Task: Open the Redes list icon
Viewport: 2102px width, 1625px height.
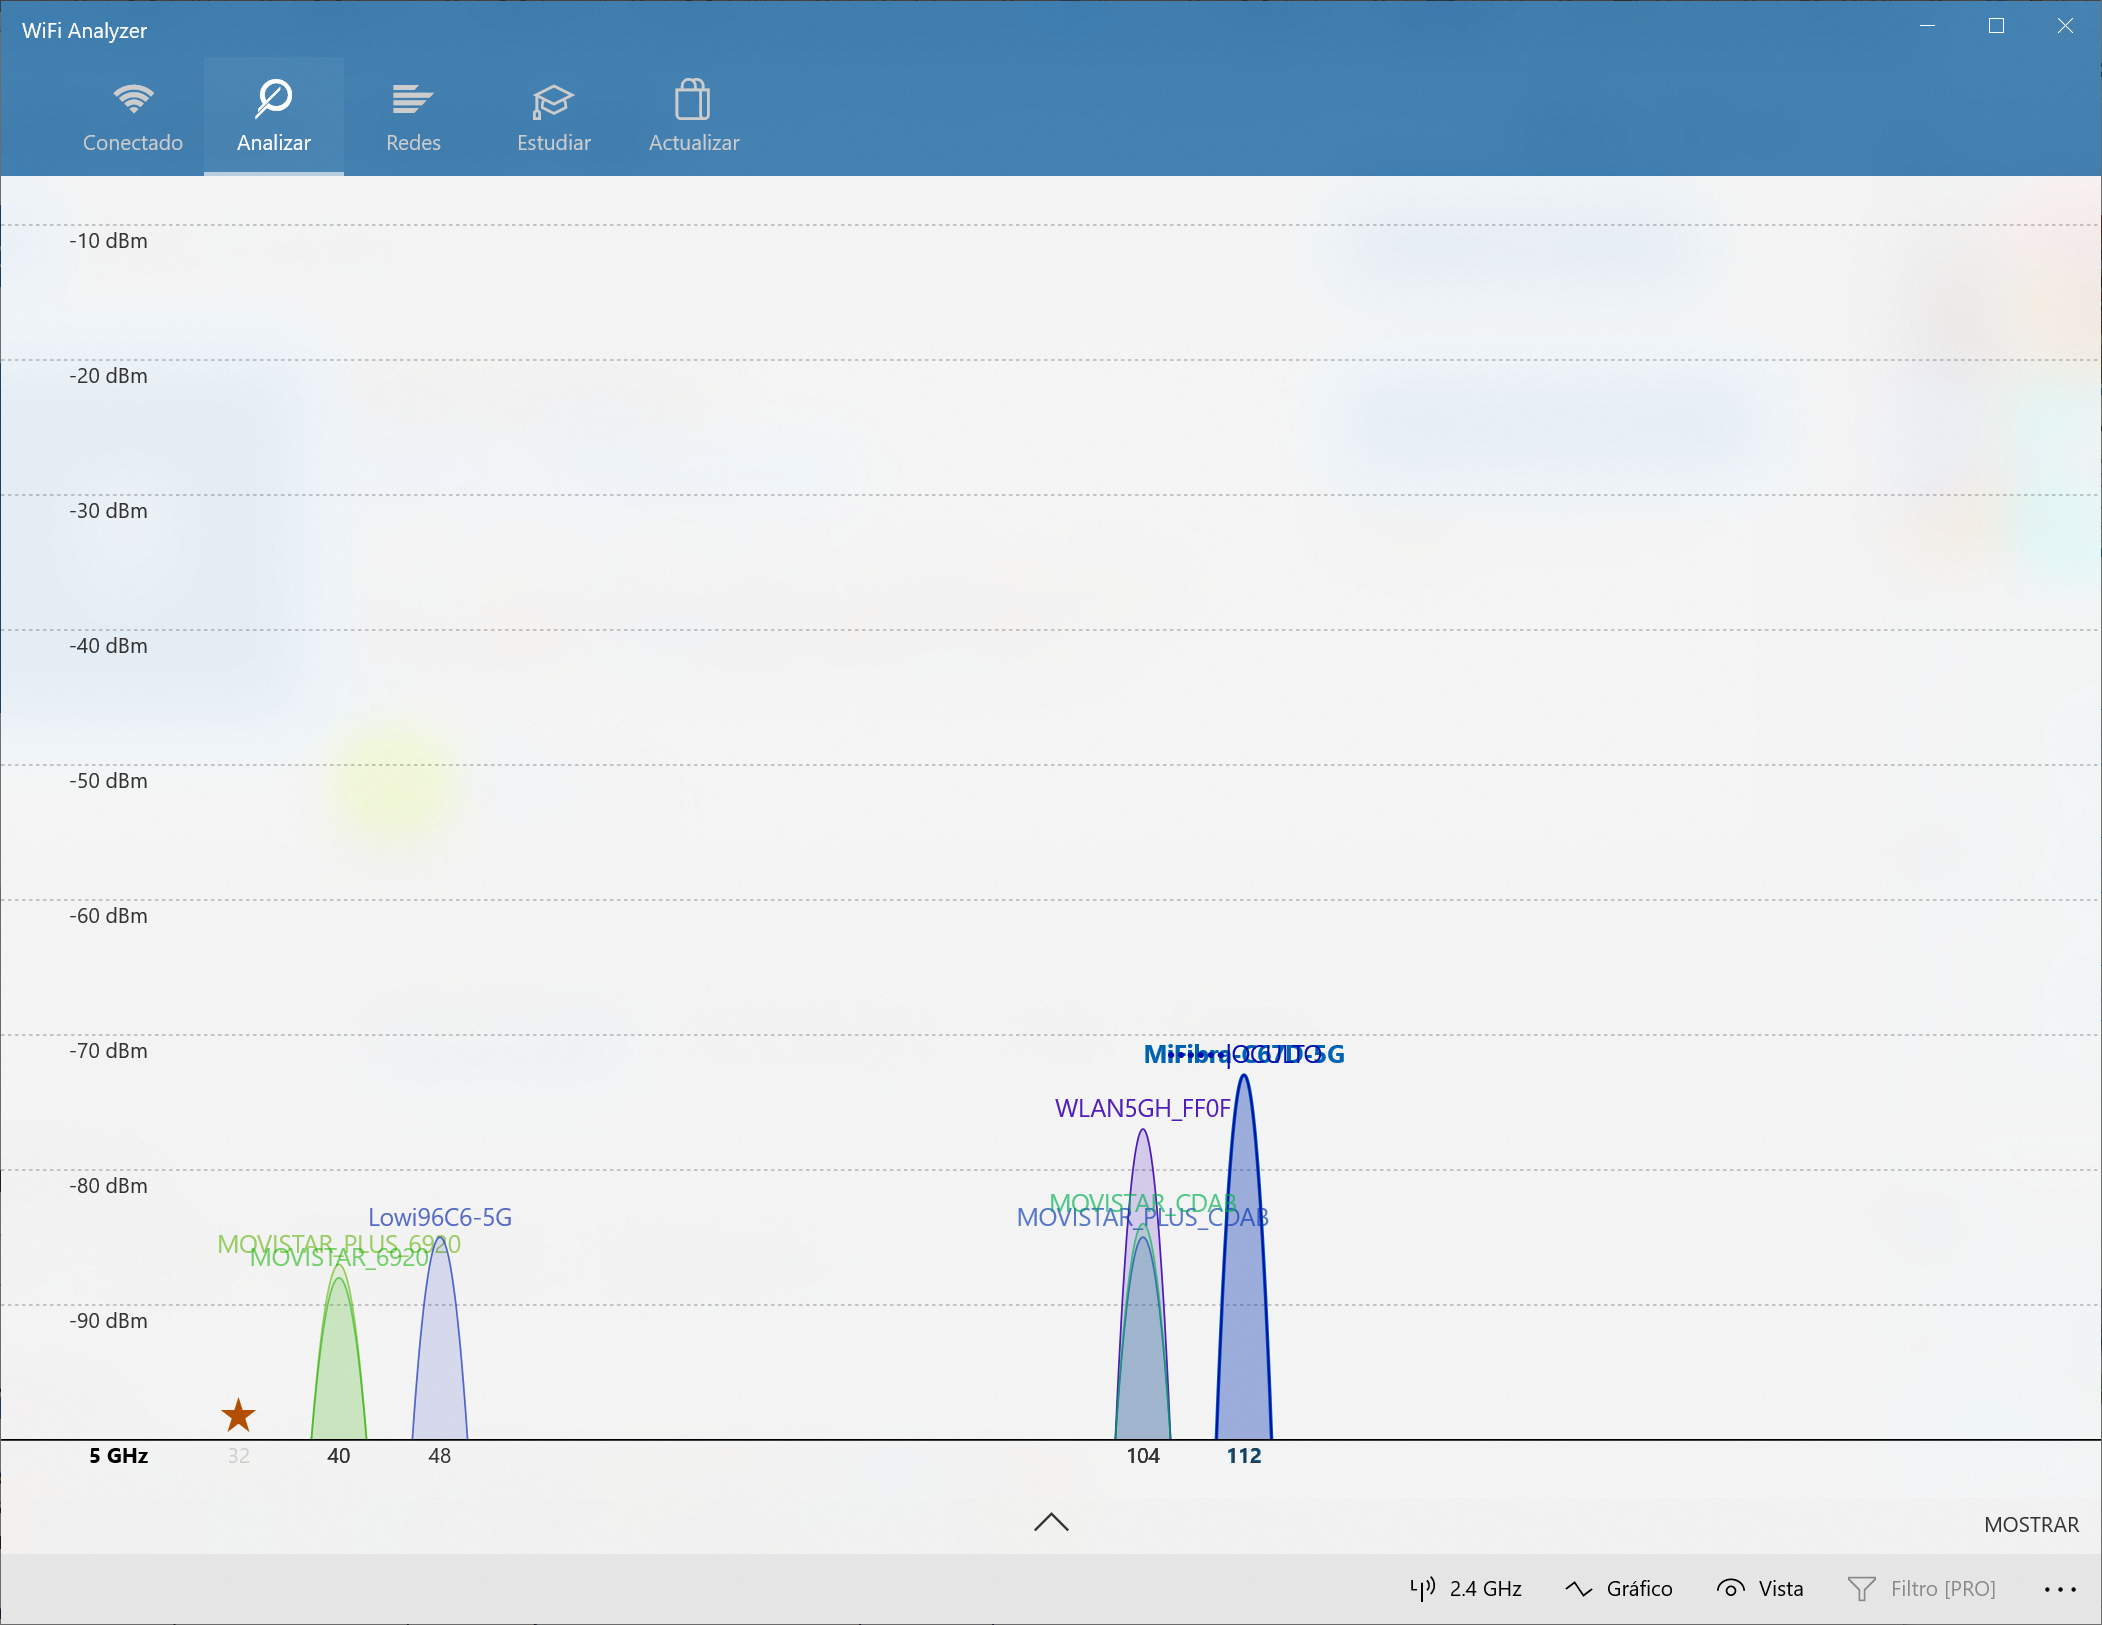Action: 412,99
